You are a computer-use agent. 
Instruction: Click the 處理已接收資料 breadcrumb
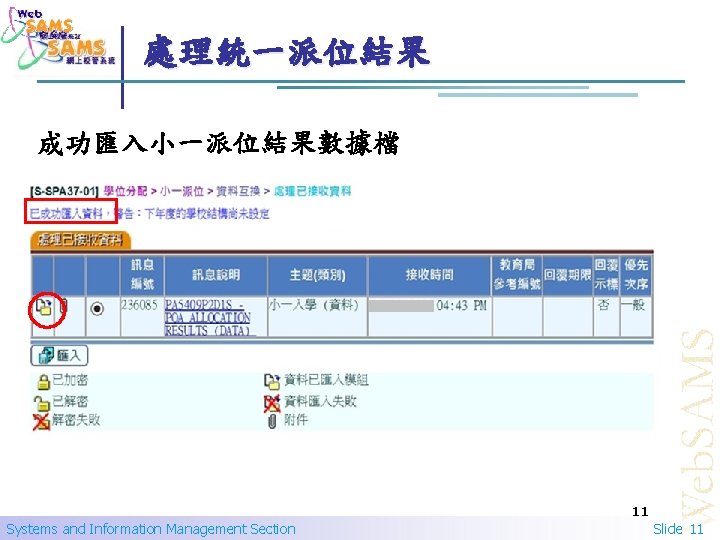(313, 191)
